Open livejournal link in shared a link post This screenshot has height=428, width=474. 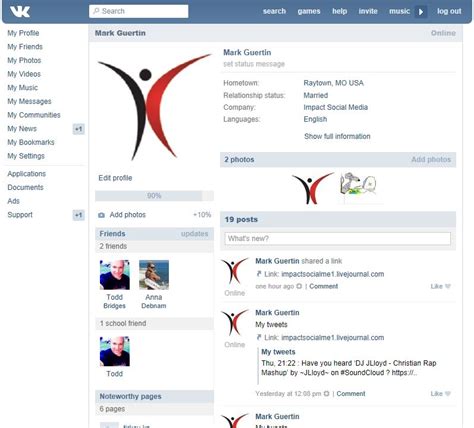point(332,274)
